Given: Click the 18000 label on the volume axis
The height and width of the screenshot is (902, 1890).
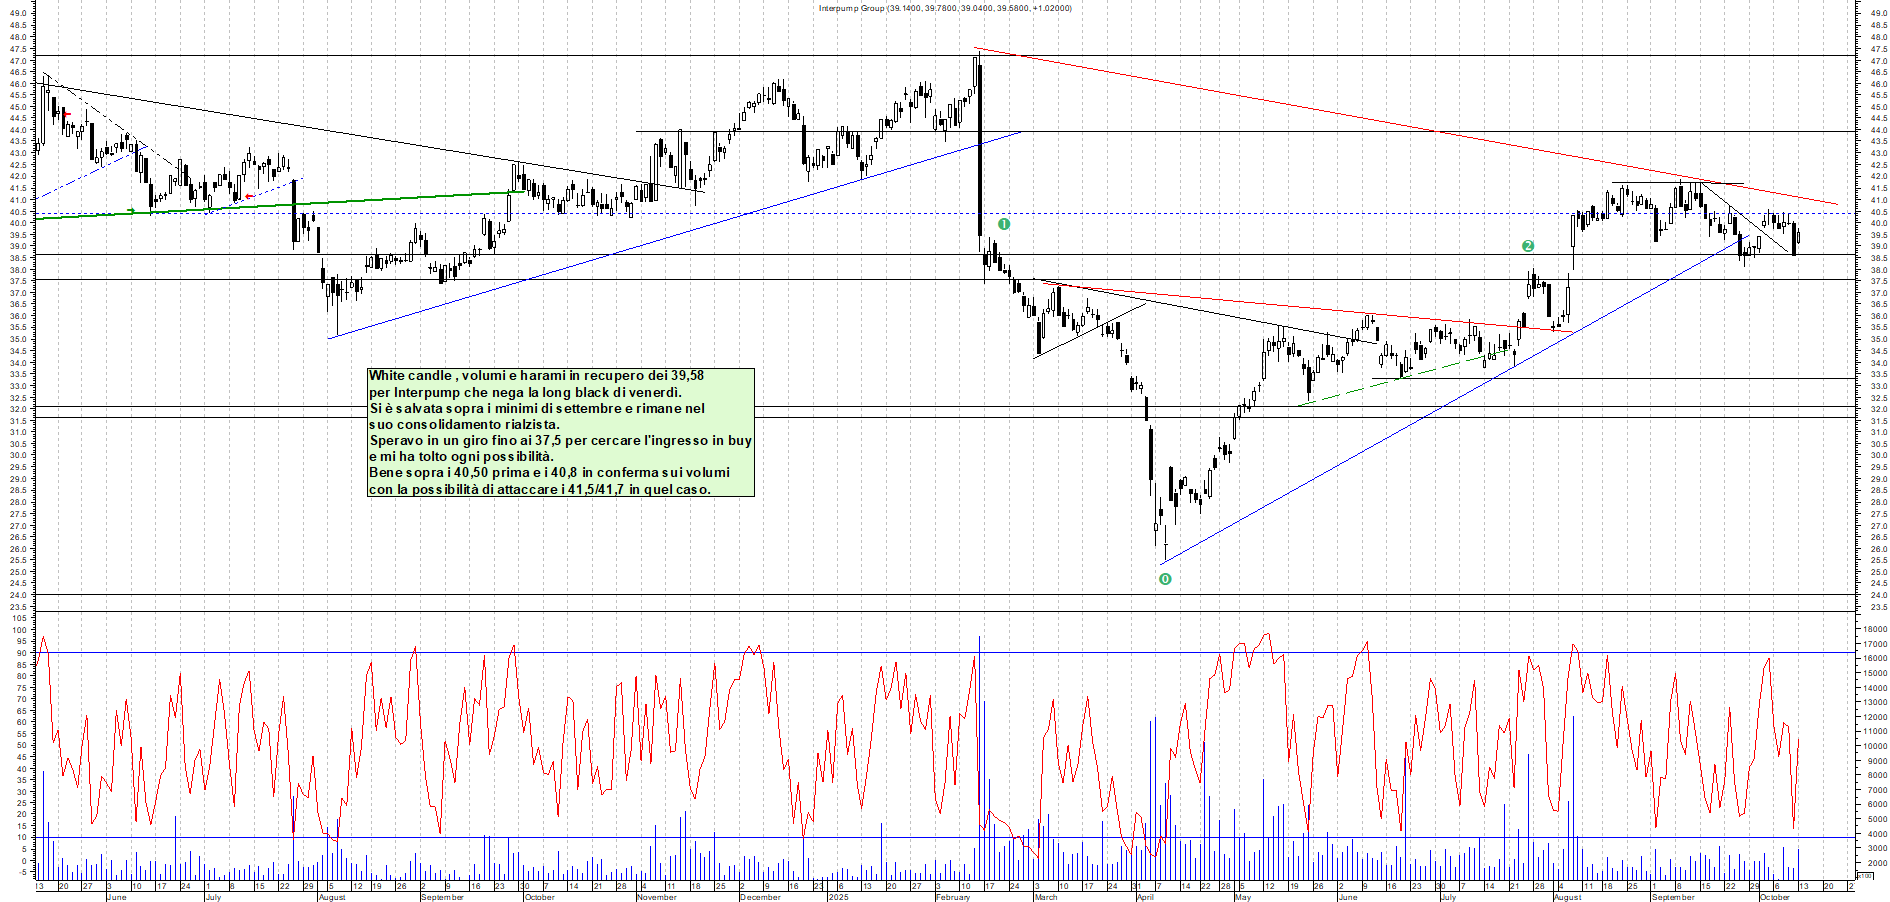Looking at the screenshot, I should [1874, 629].
